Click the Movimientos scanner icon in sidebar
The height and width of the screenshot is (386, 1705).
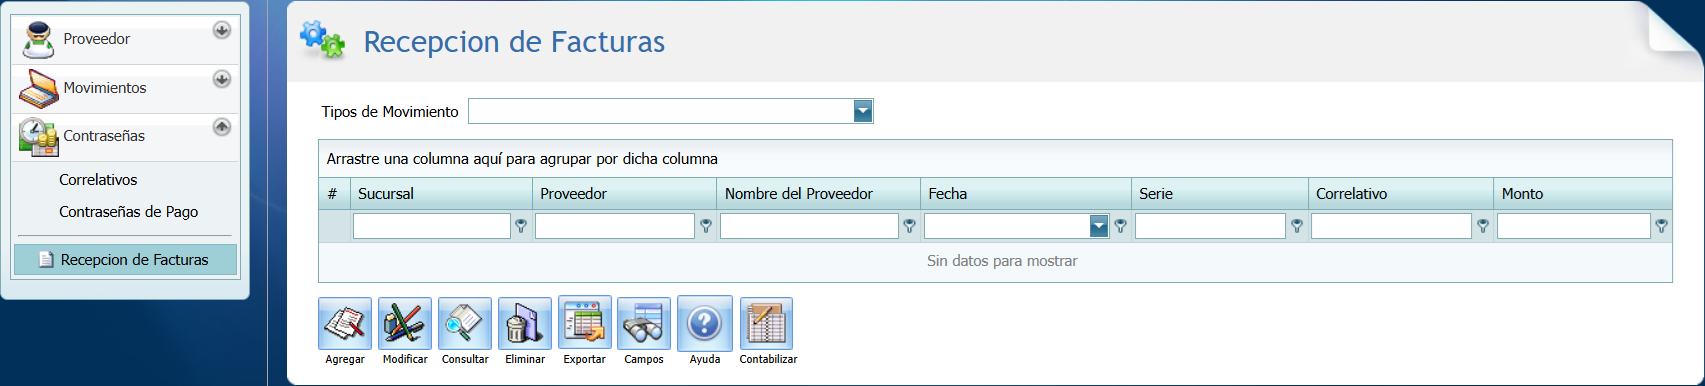point(38,89)
